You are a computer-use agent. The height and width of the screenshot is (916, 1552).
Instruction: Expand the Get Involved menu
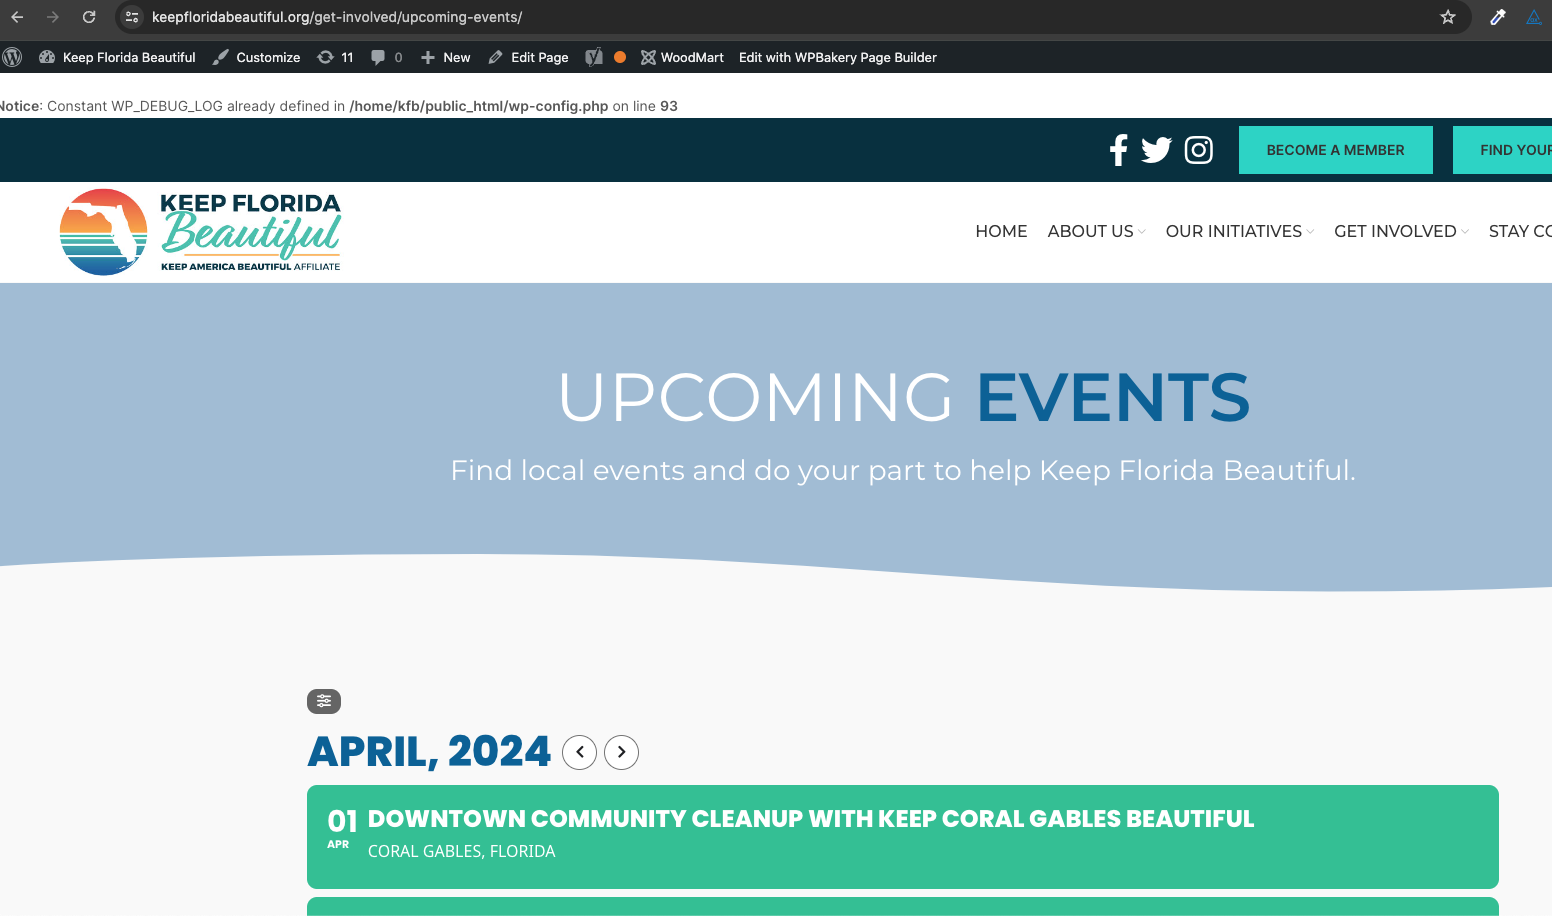coord(1401,231)
